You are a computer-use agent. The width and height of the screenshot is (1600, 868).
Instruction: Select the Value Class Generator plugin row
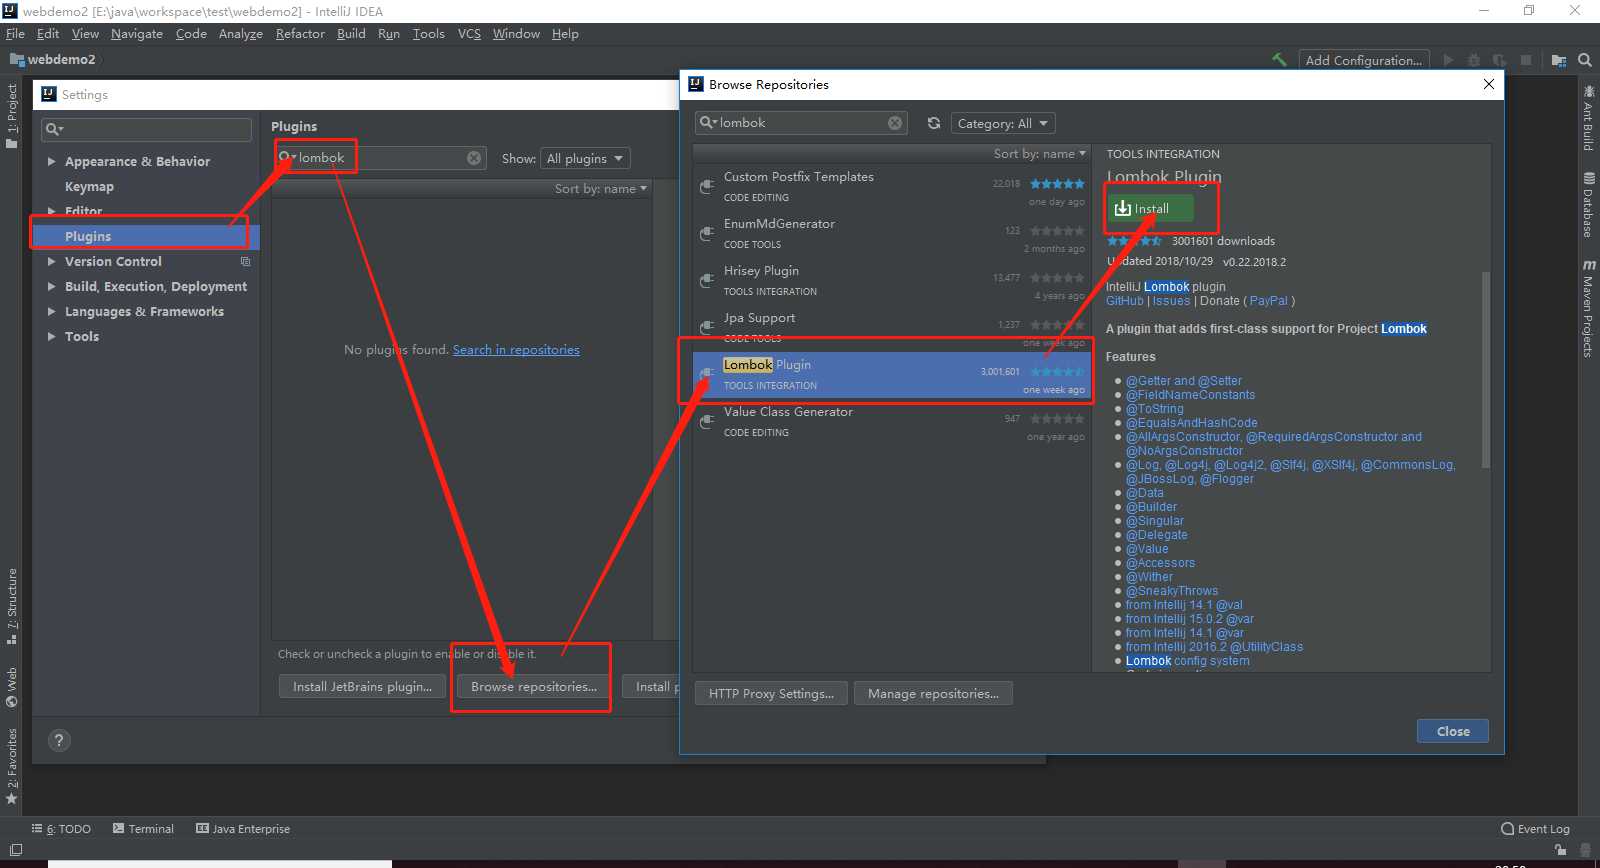[892, 422]
